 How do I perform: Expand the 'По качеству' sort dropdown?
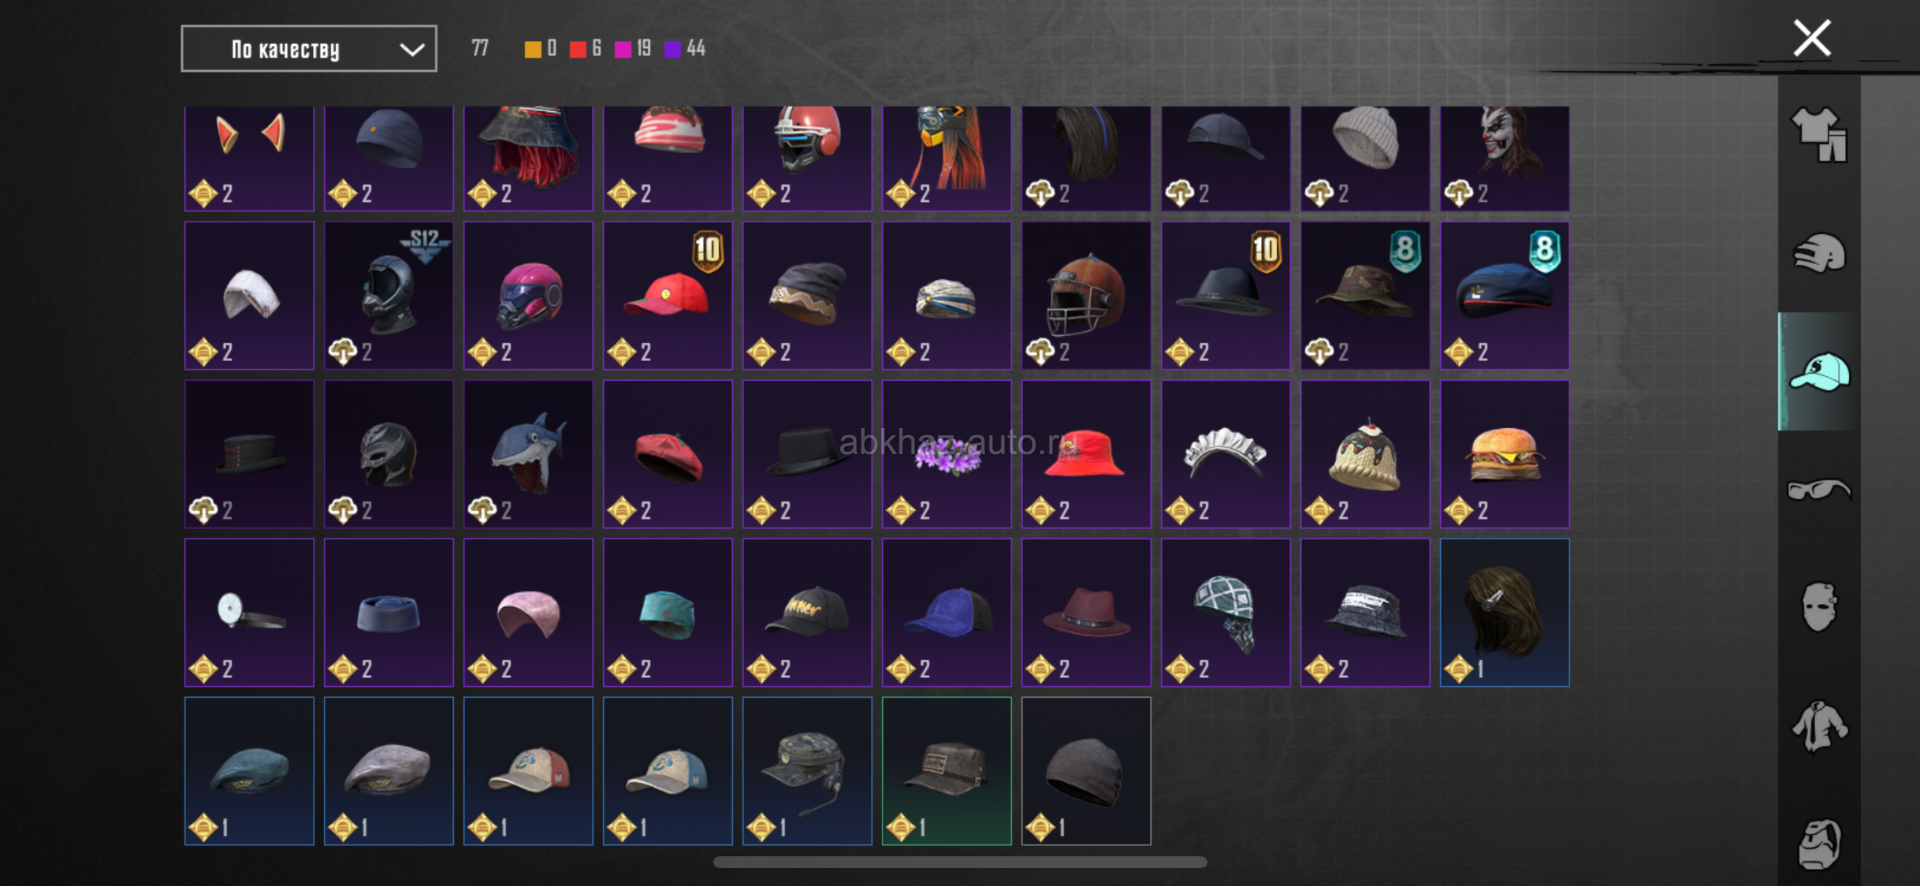309,49
